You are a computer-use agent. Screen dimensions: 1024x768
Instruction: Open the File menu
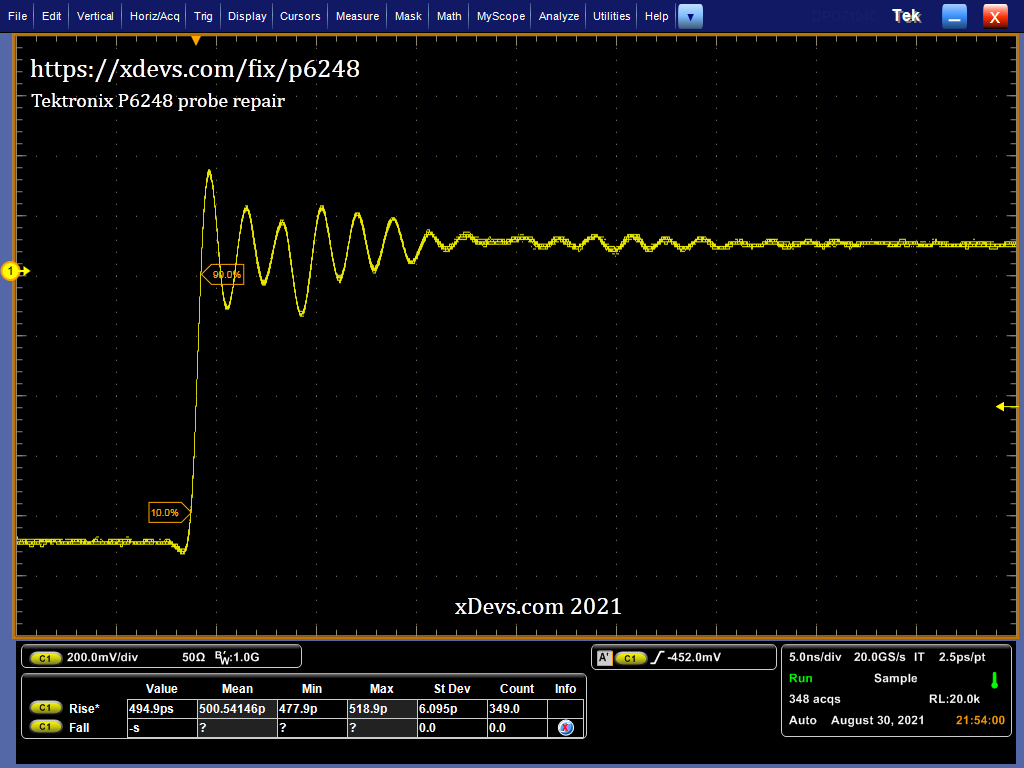(x=18, y=16)
